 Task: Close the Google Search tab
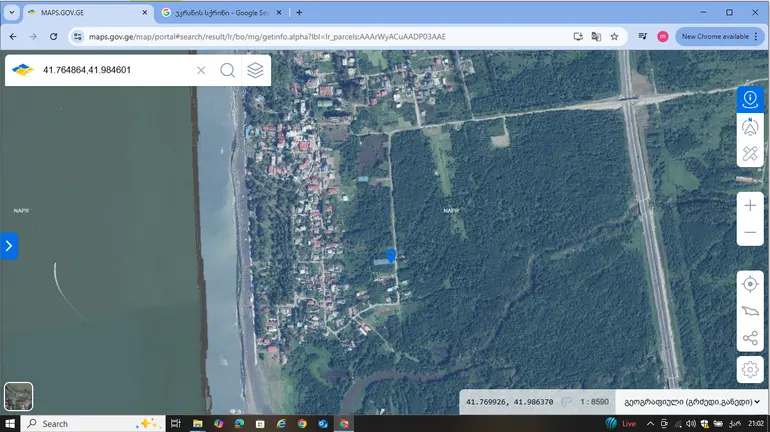point(279,13)
